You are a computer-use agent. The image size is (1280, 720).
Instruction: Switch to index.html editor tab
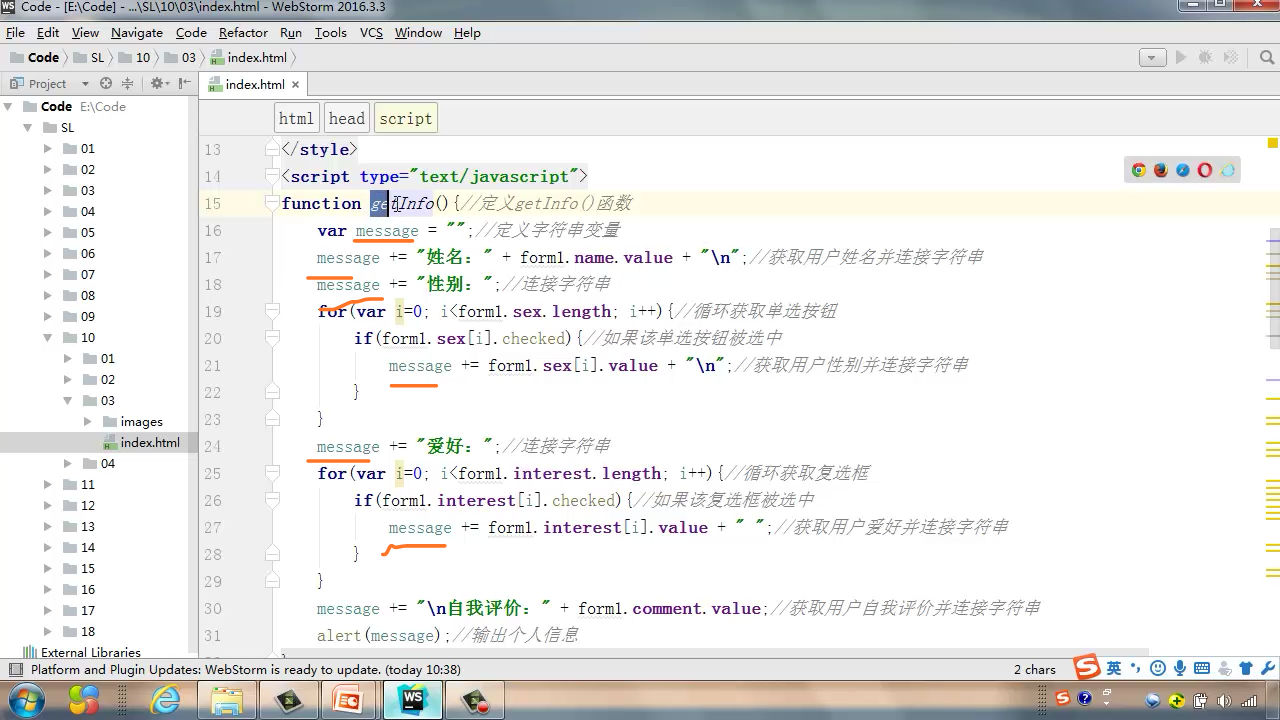click(x=254, y=85)
